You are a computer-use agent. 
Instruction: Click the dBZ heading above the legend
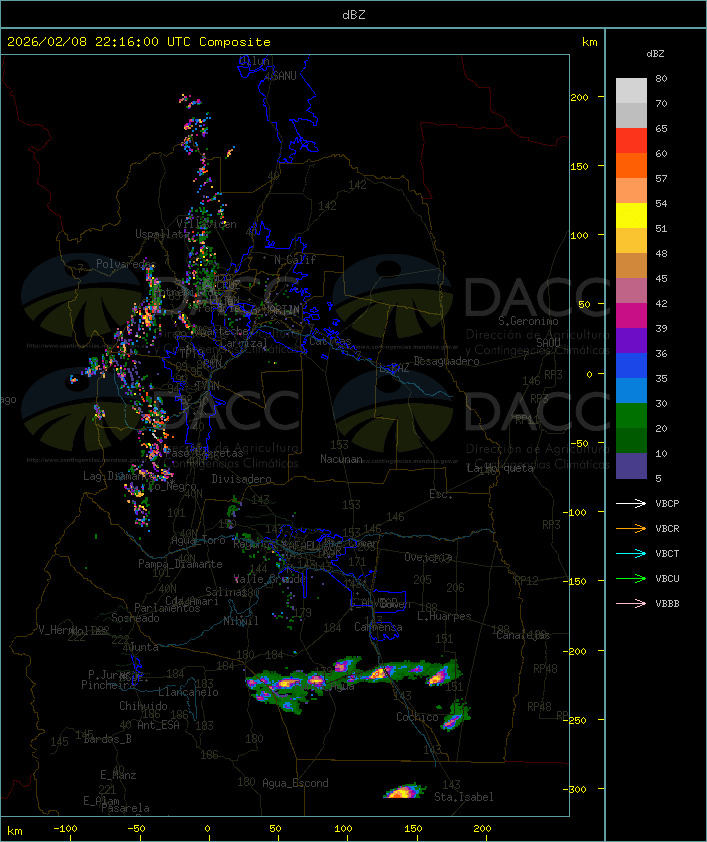pos(655,54)
